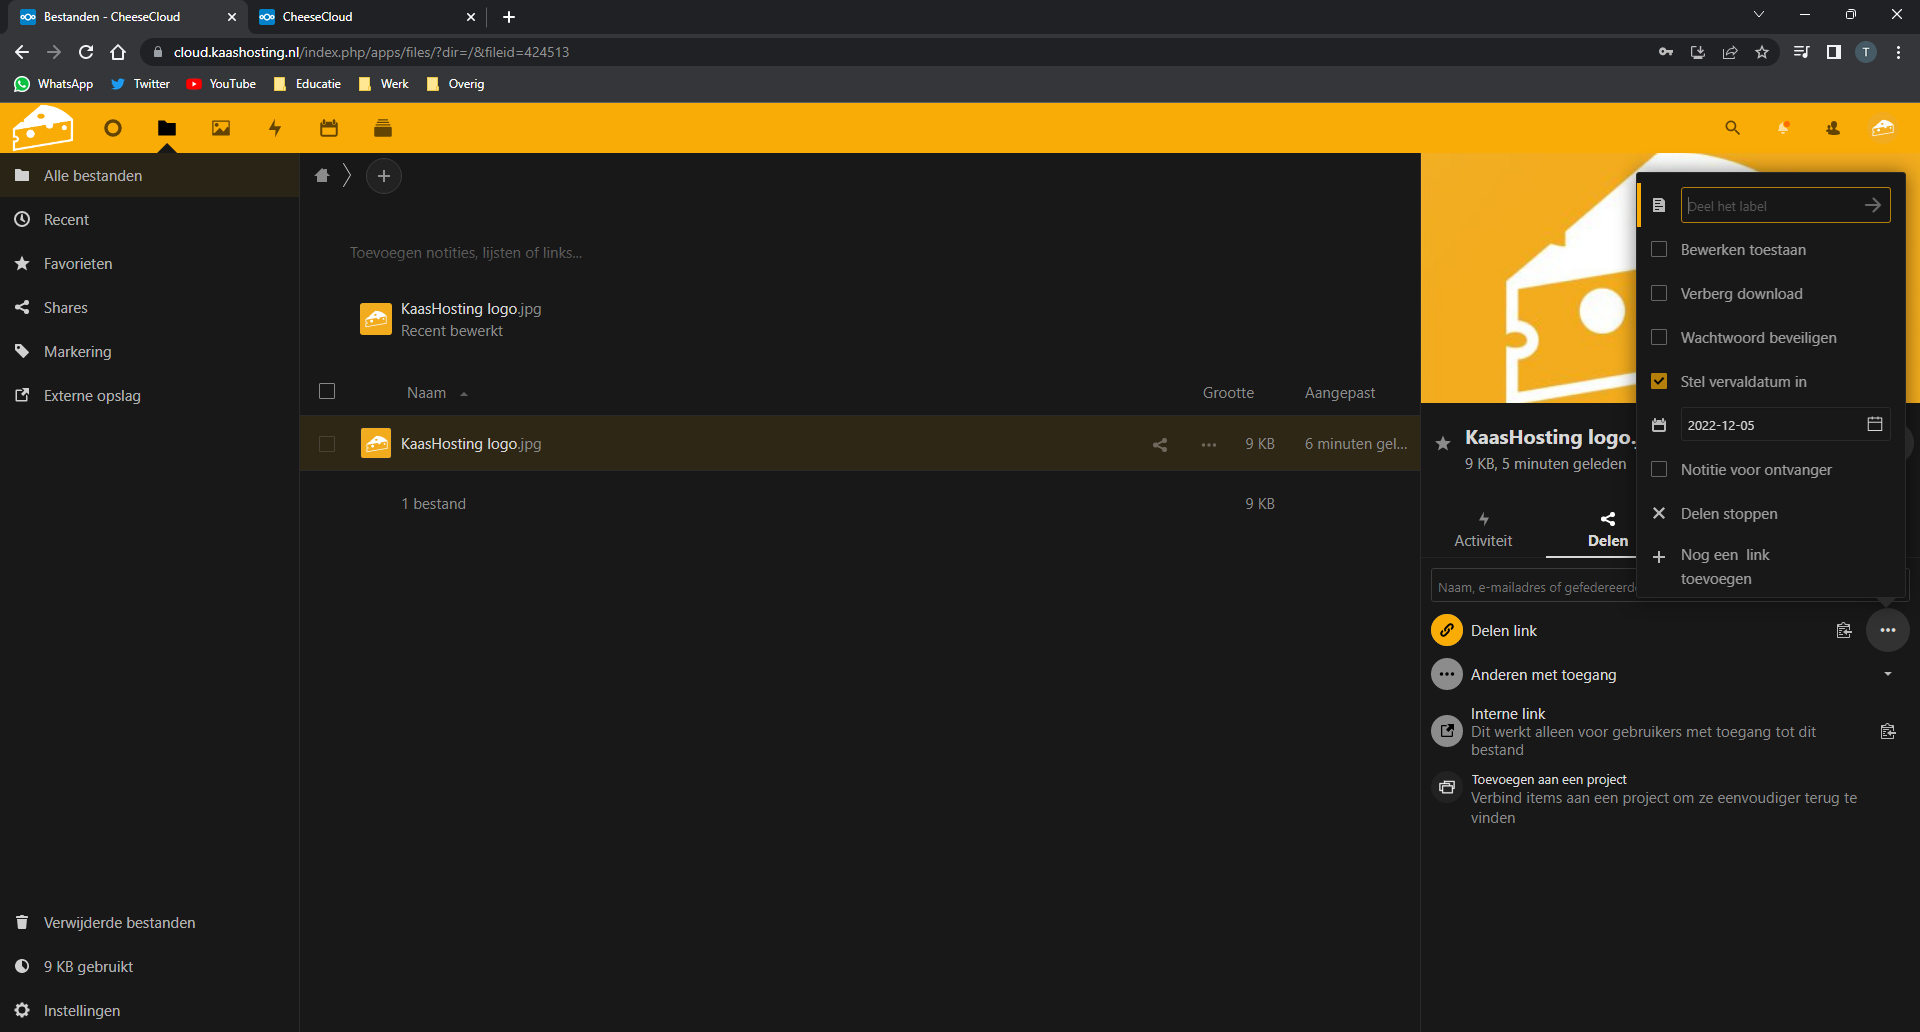Enable the Bewerken toestaan checkbox
The image size is (1920, 1032).
click(x=1659, y=250)
